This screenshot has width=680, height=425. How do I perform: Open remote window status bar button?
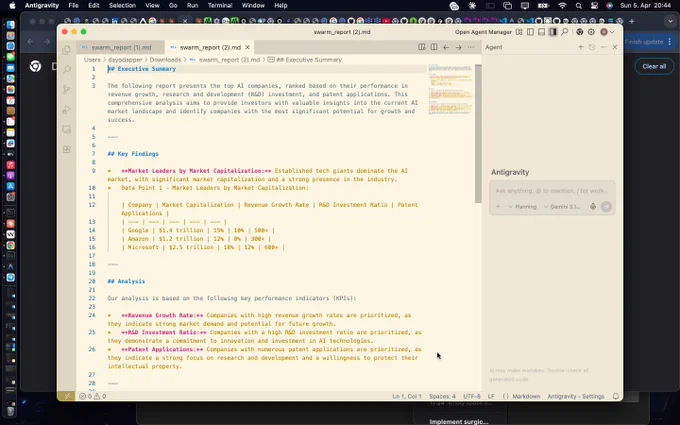(66, 396)
